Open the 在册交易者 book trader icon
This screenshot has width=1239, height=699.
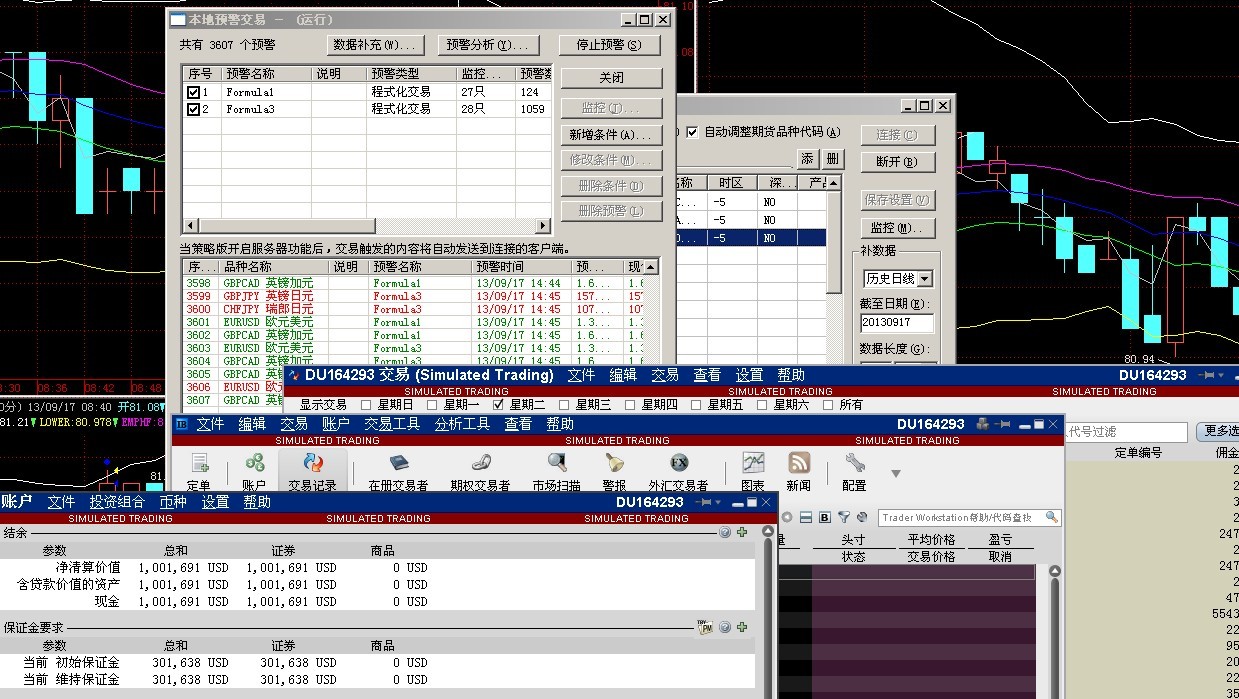coord(398,464)
